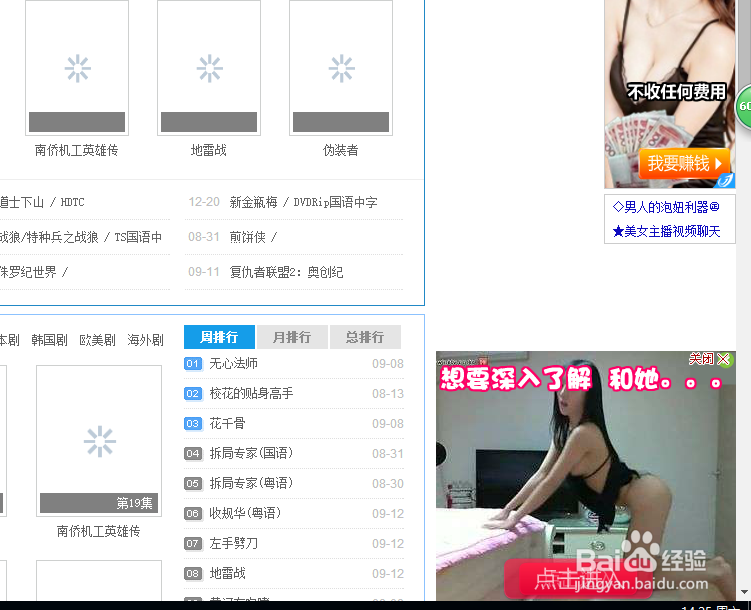The image size is (751, 610).
Task: Close the popup ad with green X
Action: tap(724, 359)
